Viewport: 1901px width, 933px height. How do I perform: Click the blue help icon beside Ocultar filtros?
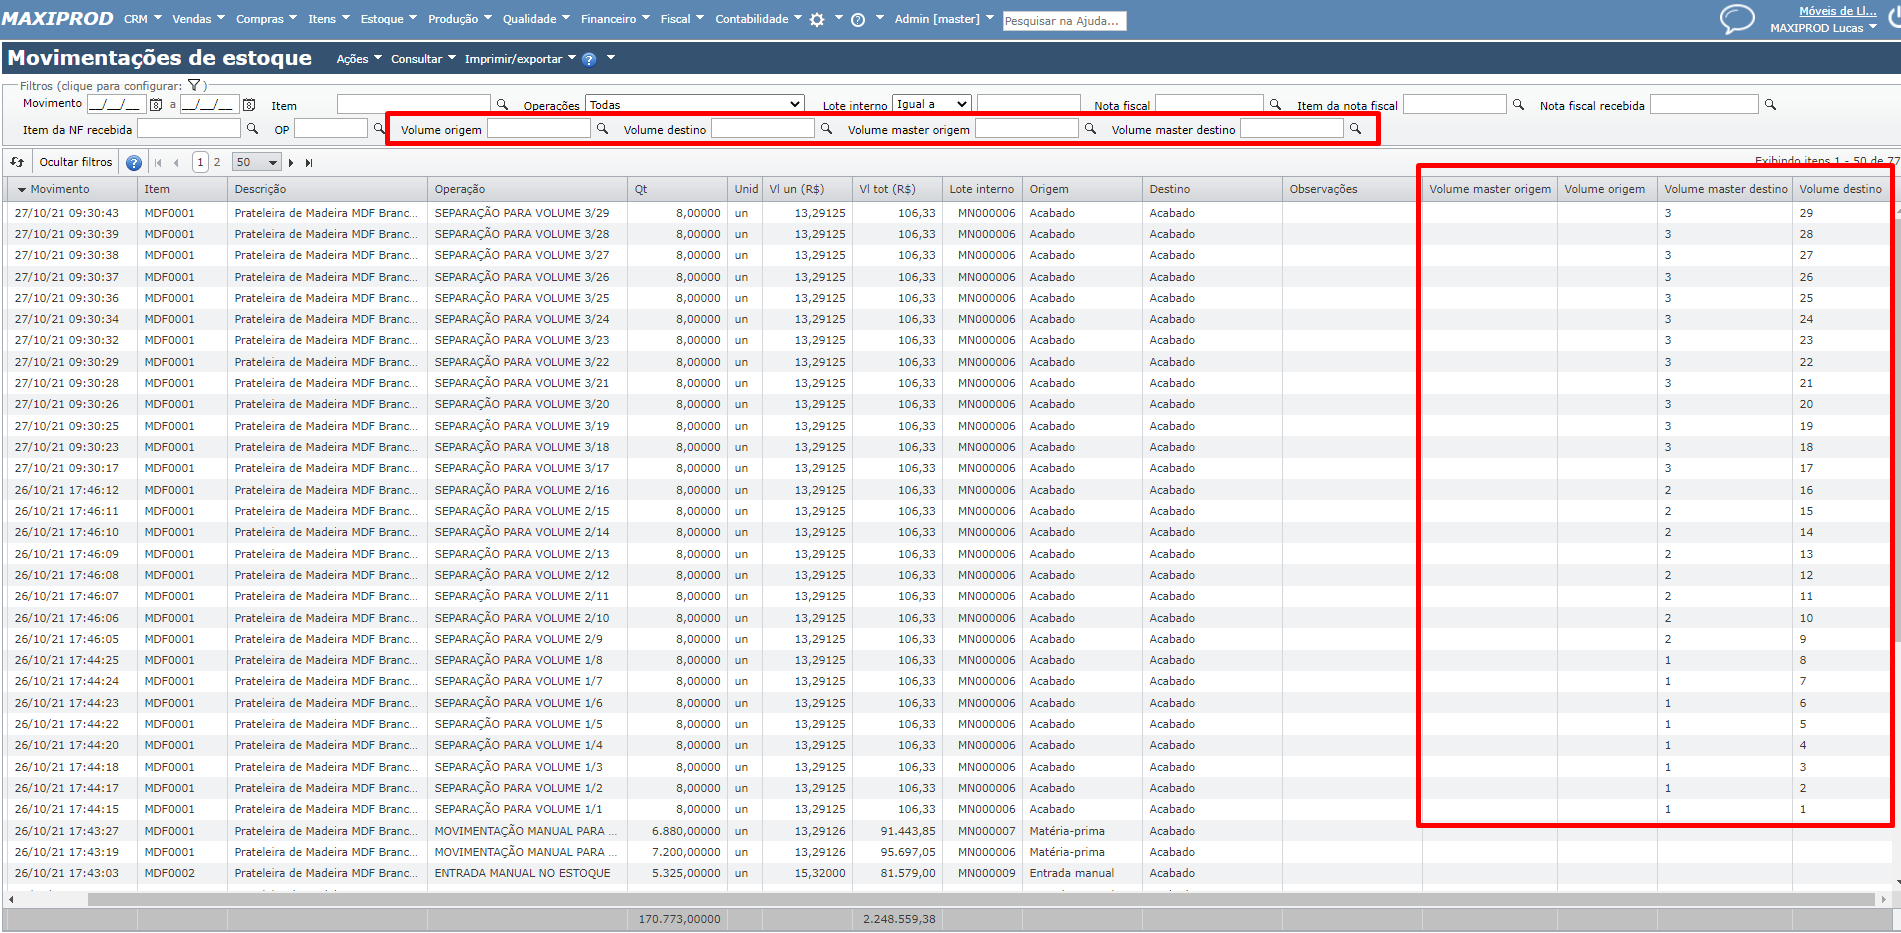[x=134, y=163]
